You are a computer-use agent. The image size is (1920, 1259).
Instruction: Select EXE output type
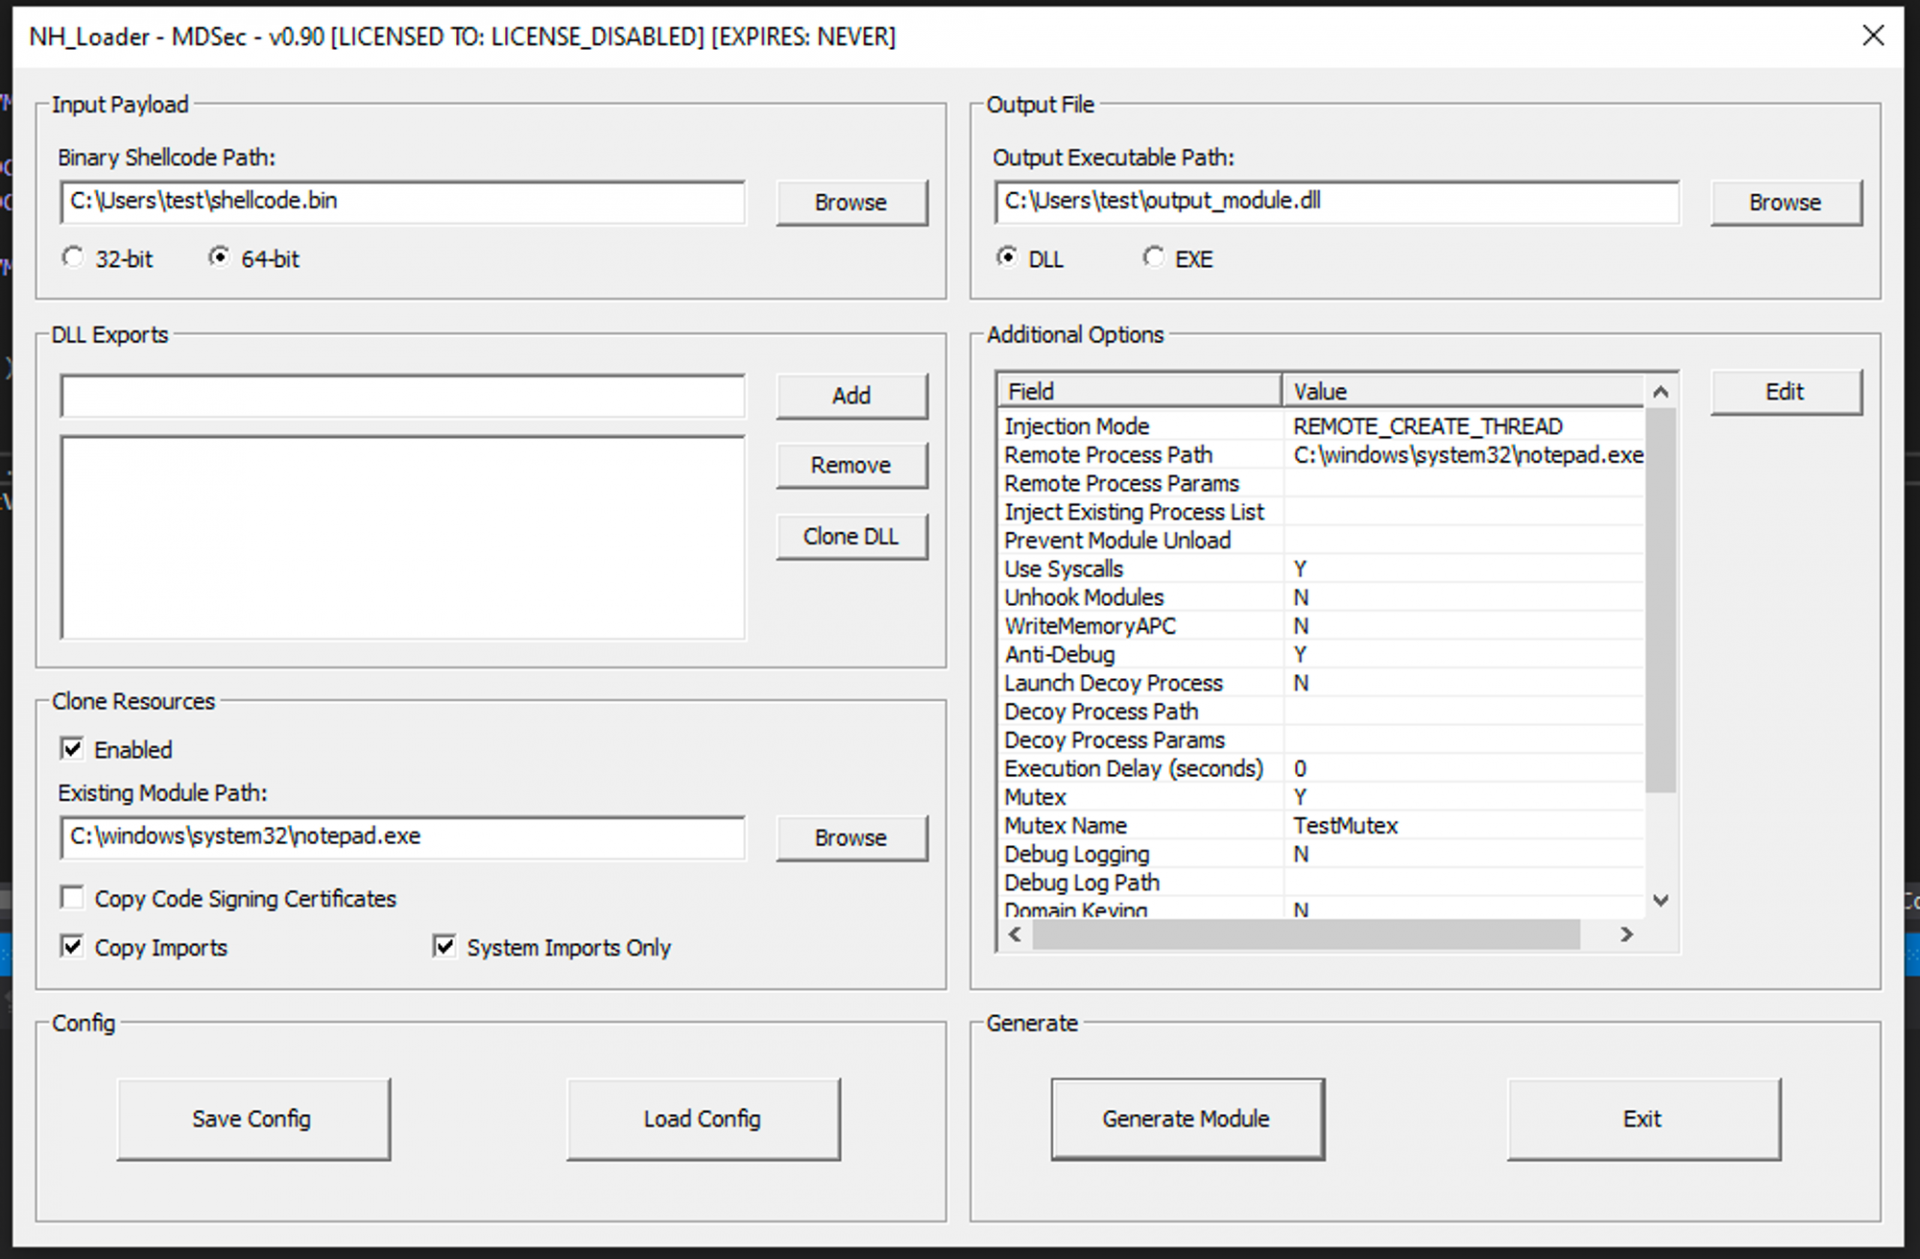(1154, 258)
